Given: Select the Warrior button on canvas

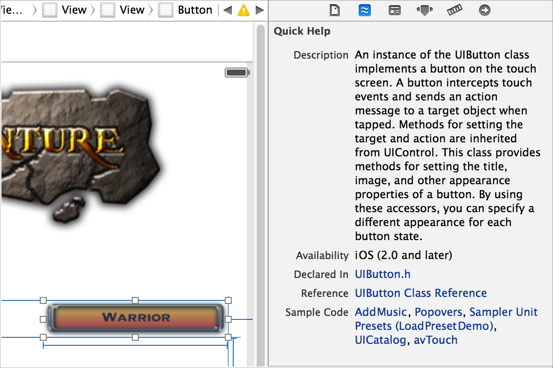Looking at the screenshot, I should point(136,318).
